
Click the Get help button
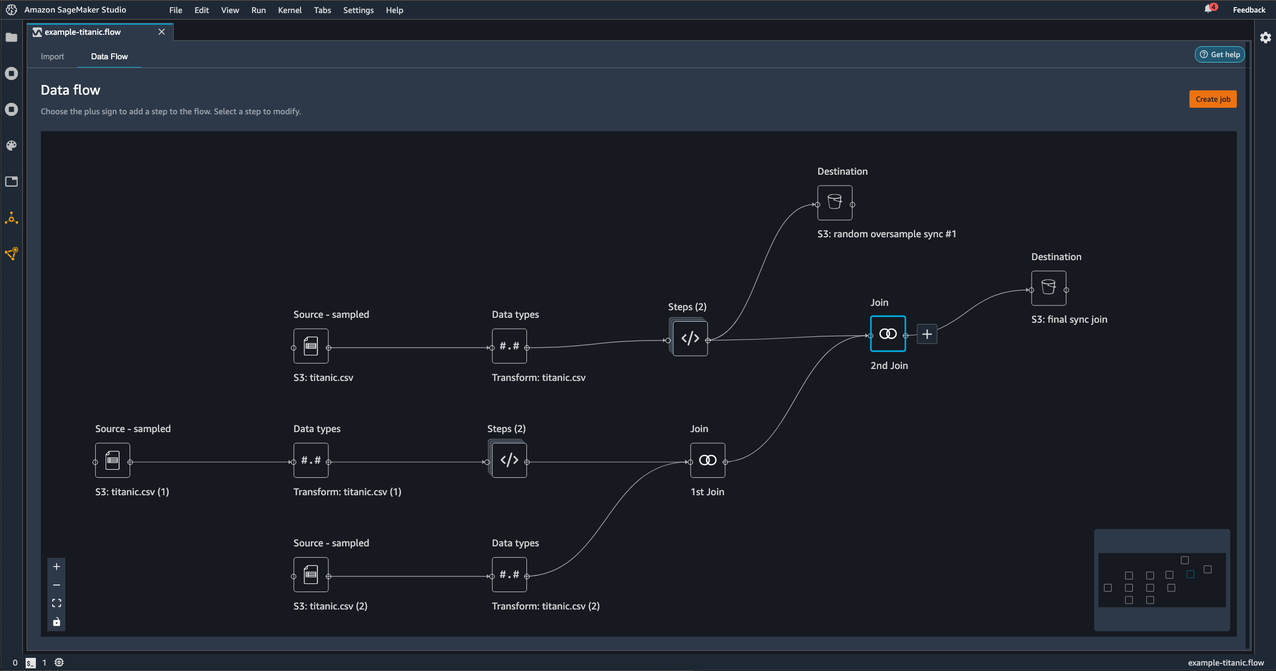pos(1220,54)
